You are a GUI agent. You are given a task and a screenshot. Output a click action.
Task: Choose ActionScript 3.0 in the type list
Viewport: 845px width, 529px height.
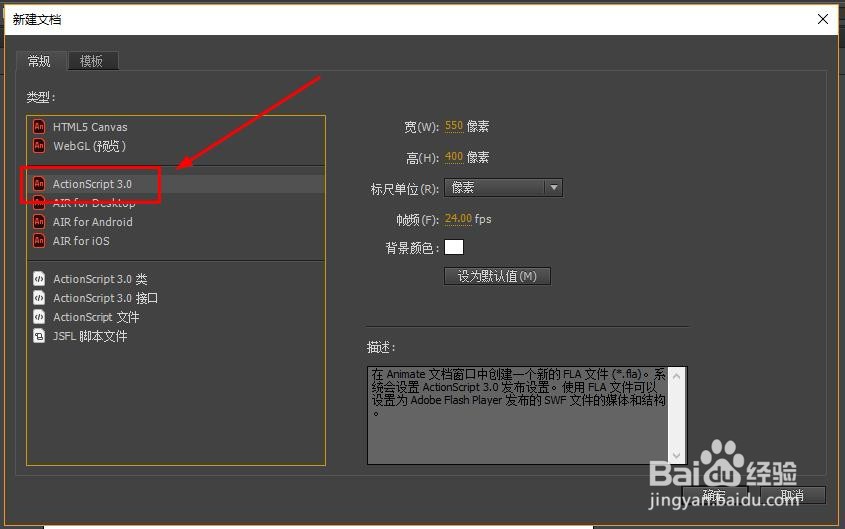(176, 184)
